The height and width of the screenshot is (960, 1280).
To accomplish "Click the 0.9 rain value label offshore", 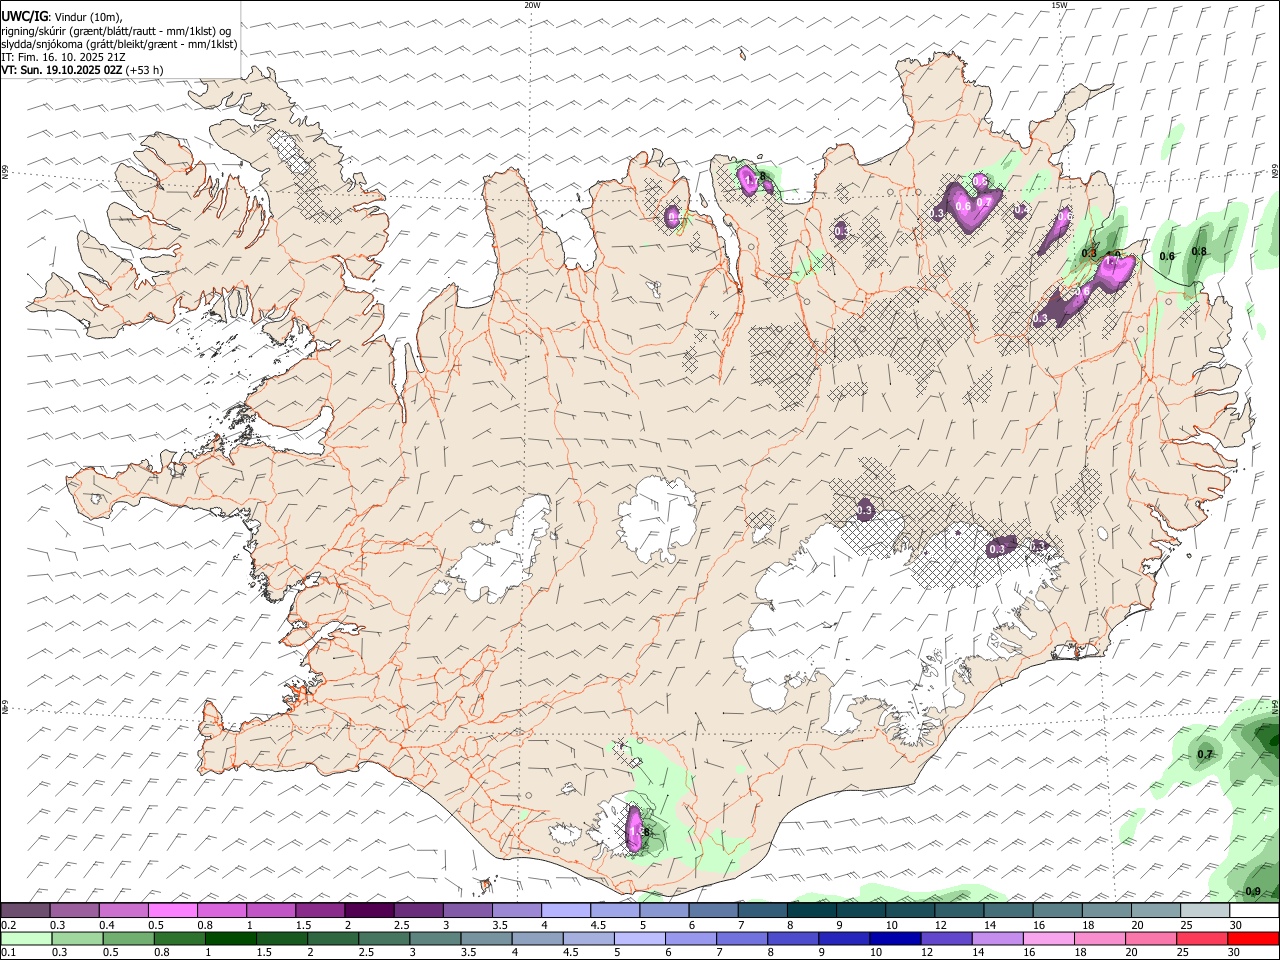I will pyautogui.click(x=1253, y=891).
